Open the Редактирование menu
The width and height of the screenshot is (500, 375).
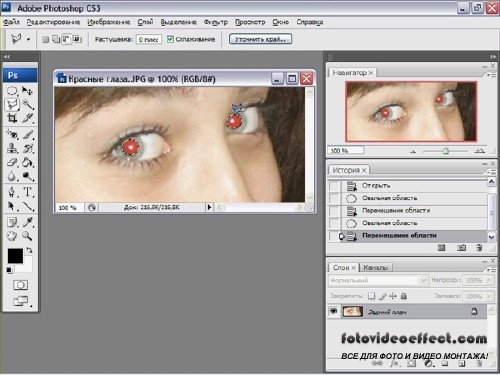tap(53, 22)
